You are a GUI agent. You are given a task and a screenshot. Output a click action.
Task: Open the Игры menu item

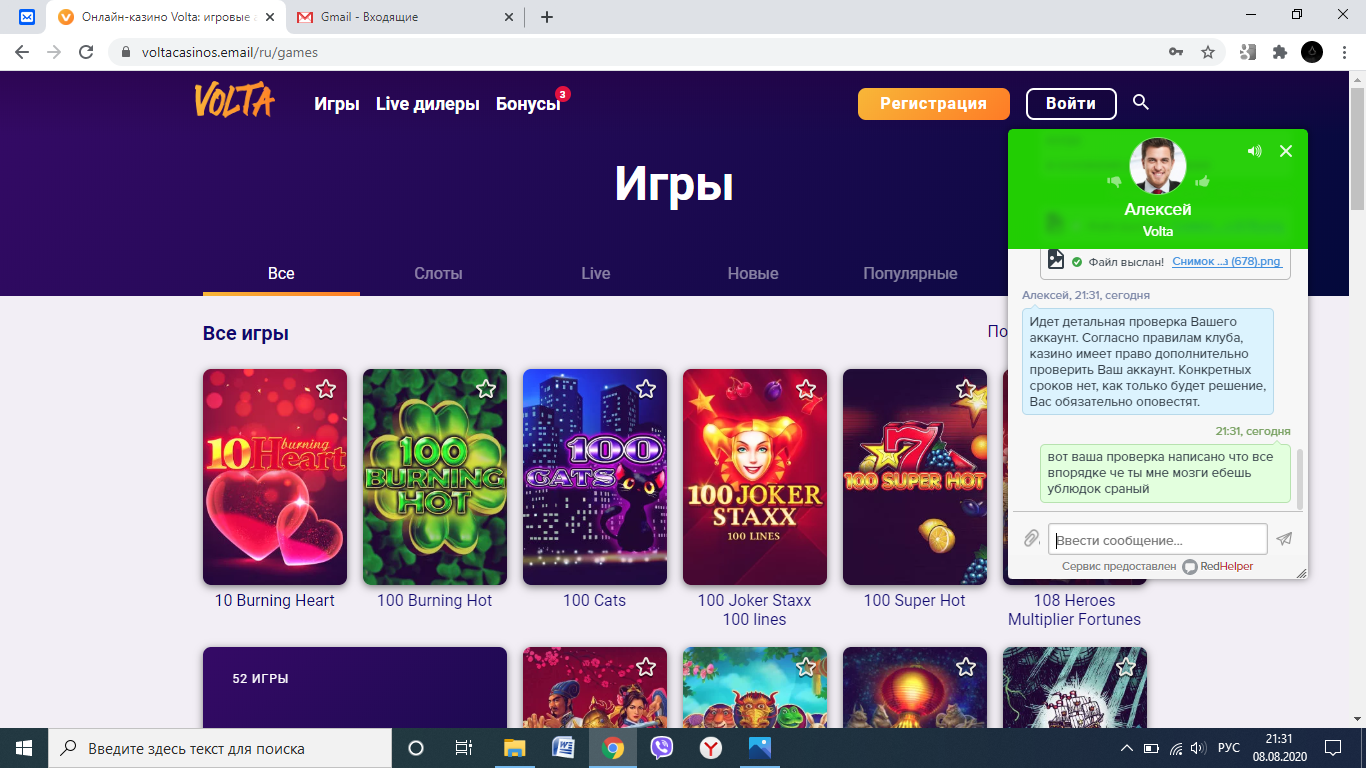click(337, 104)
